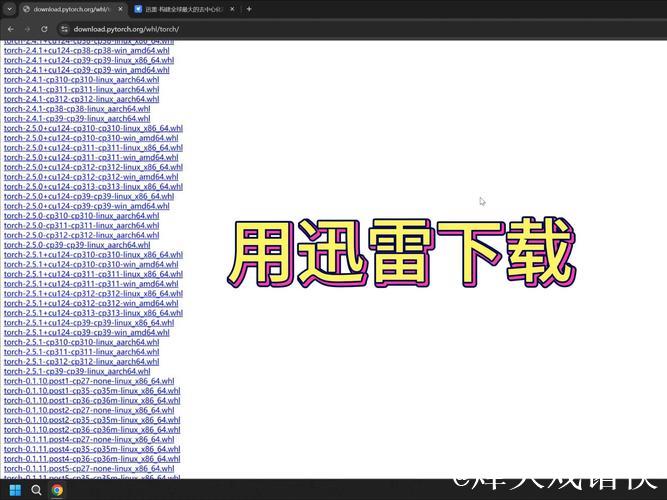Viewport: 667px width, 500px height.
Task: Open torch-2.4.1-cp310-cp310-linux_aarch64.whl link
Action: tap(82, 80)
